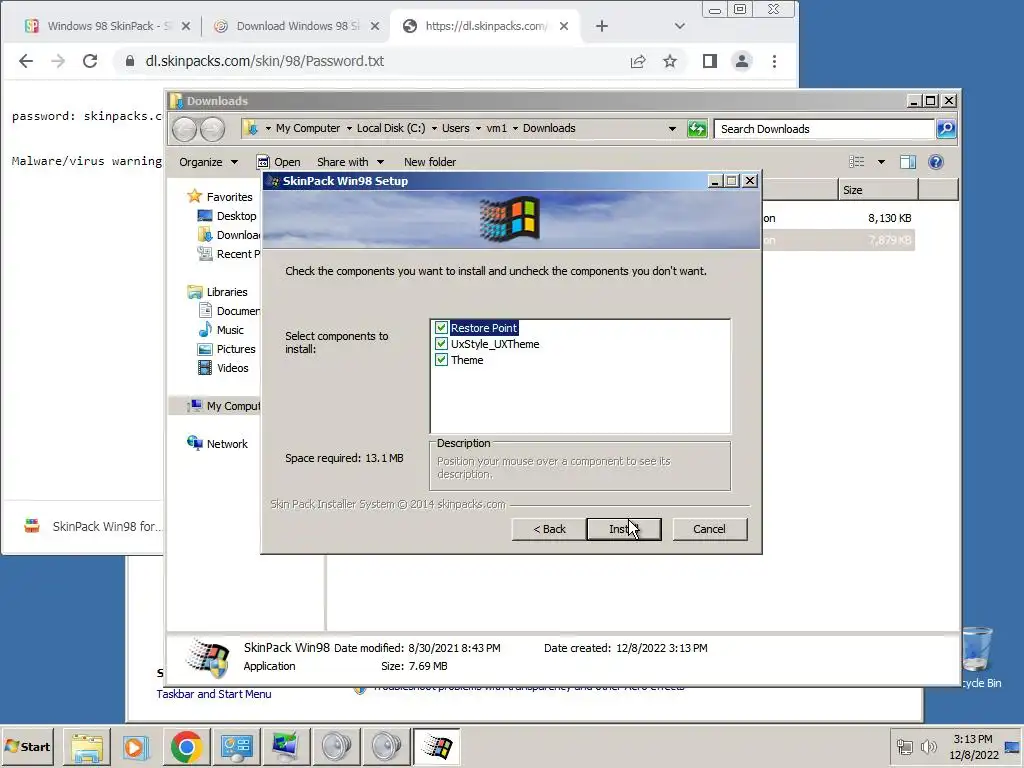
Task: Open Chrome three-dot menu
Action: point(775,61)
